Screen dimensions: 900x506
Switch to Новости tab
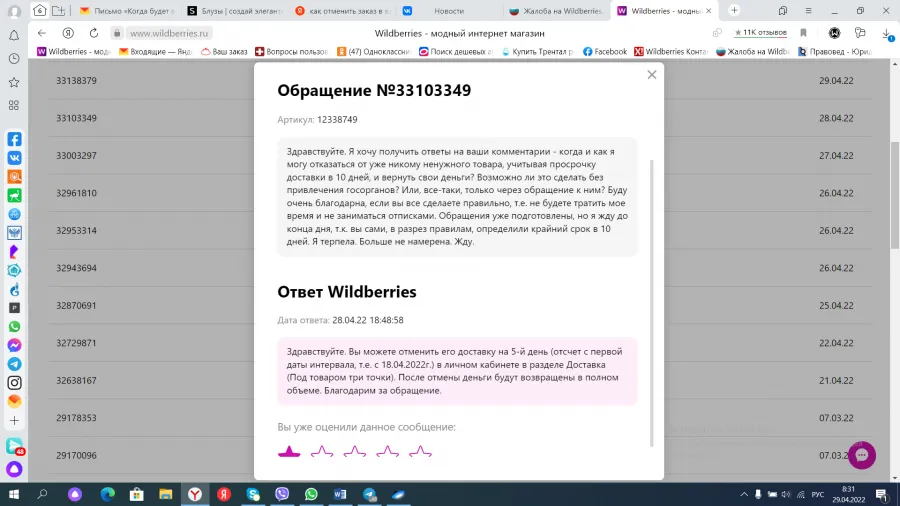coord(449,11)
